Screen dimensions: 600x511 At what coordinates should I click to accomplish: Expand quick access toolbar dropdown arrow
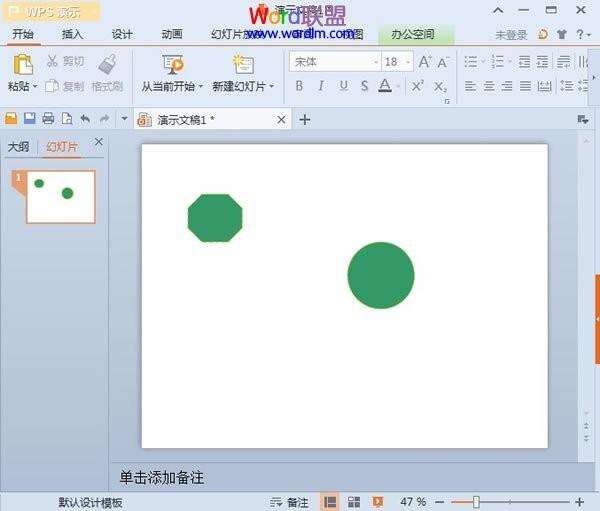[x=124, y=119]
